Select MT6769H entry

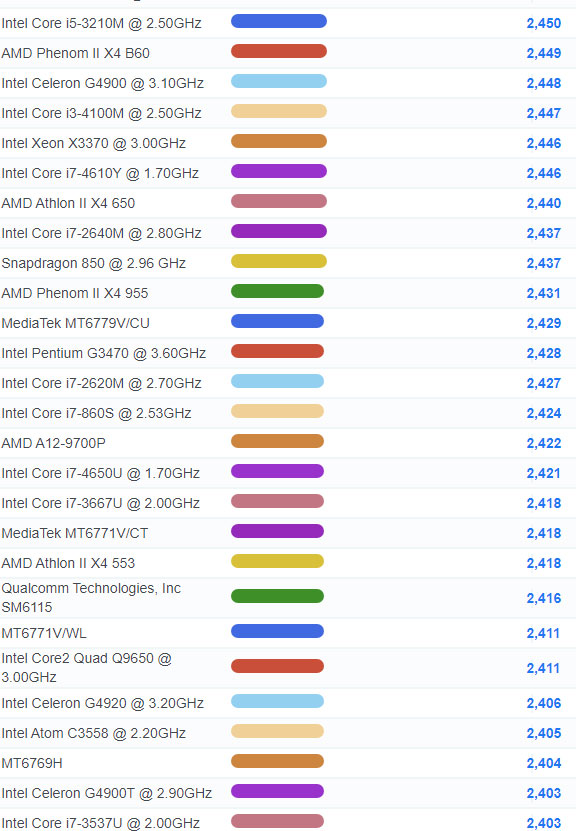(x=32, y=763)
